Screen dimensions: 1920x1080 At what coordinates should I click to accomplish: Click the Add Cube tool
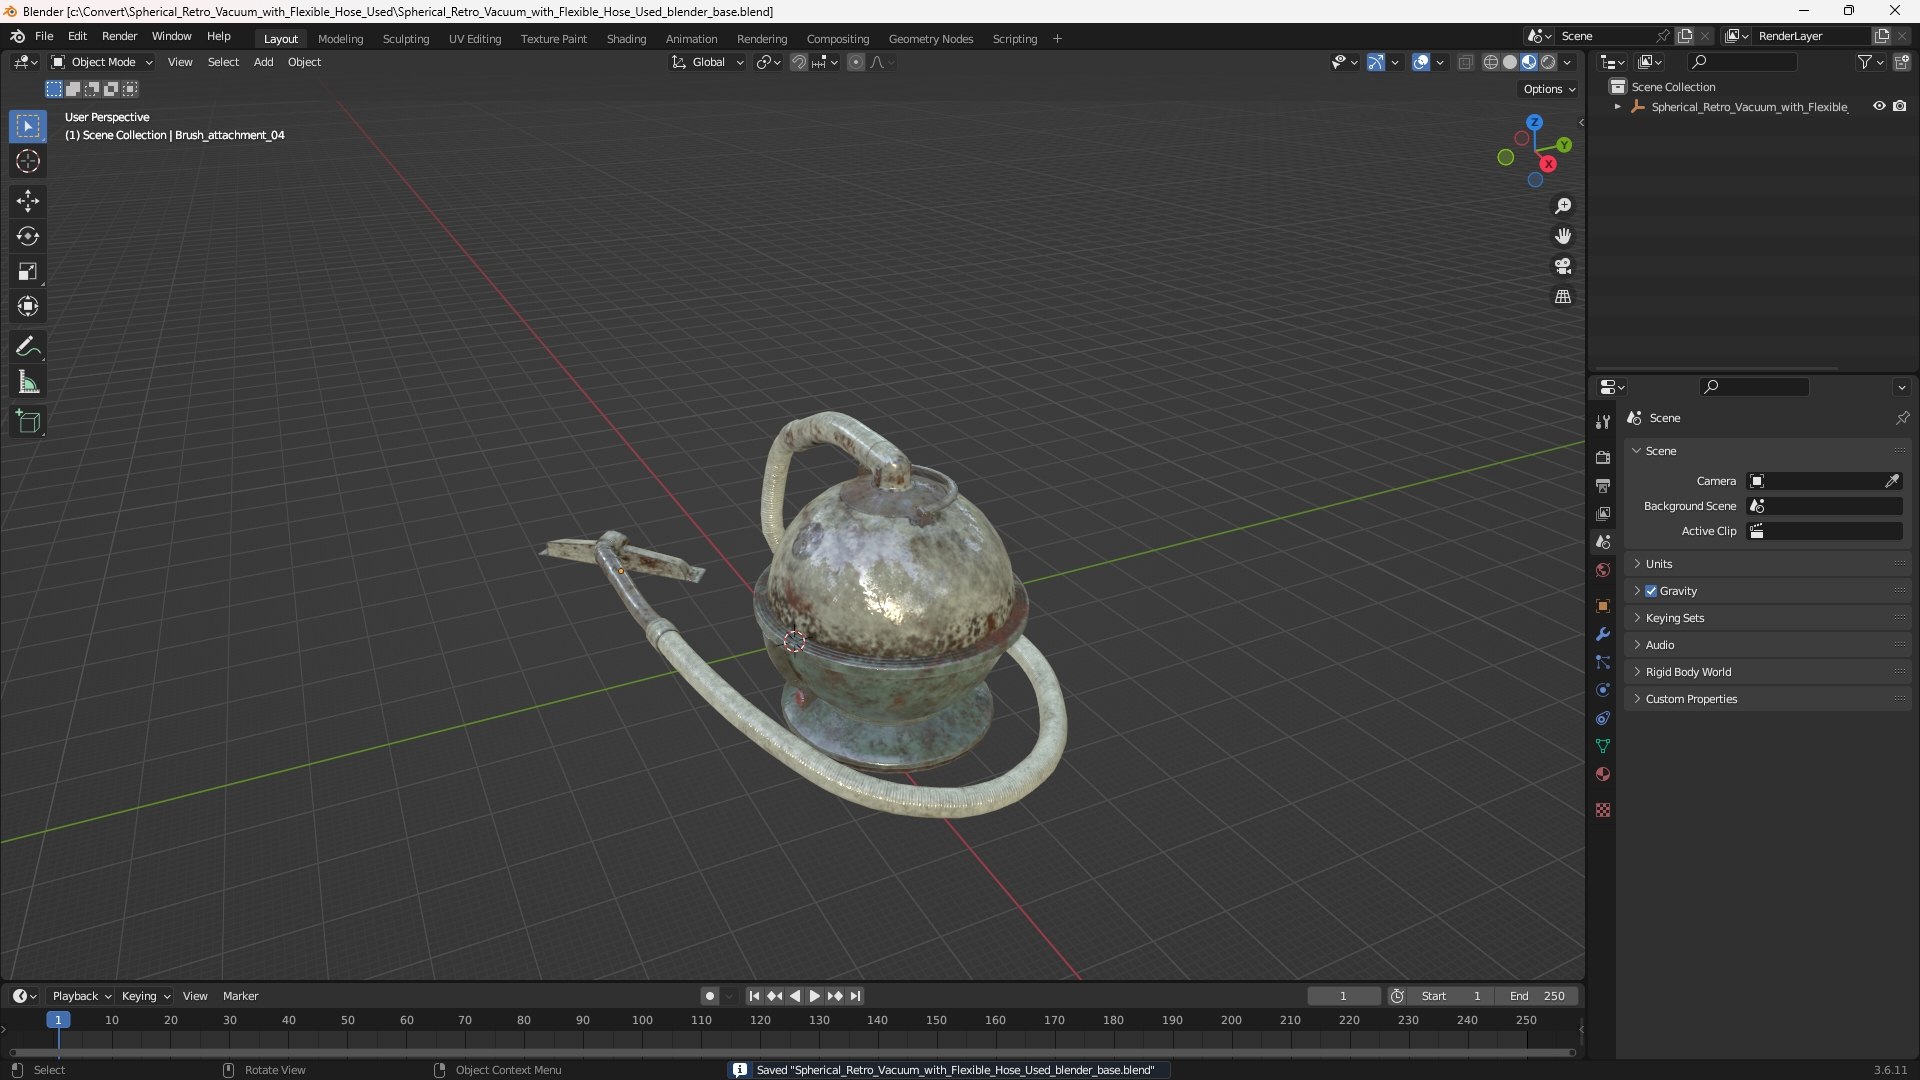tap(28, 422)
